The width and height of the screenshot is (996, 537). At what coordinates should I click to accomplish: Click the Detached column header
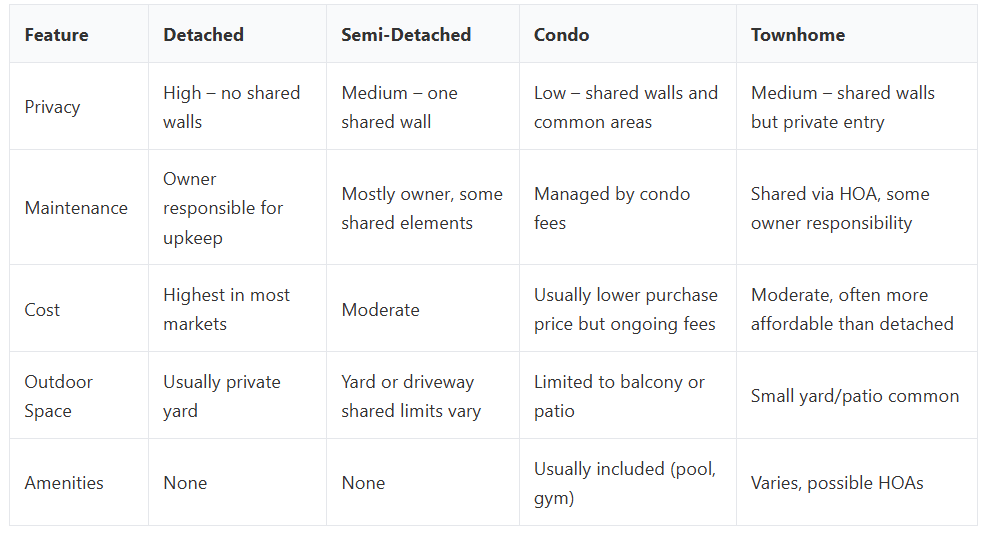pyautogui.click(x=203, y=35)
